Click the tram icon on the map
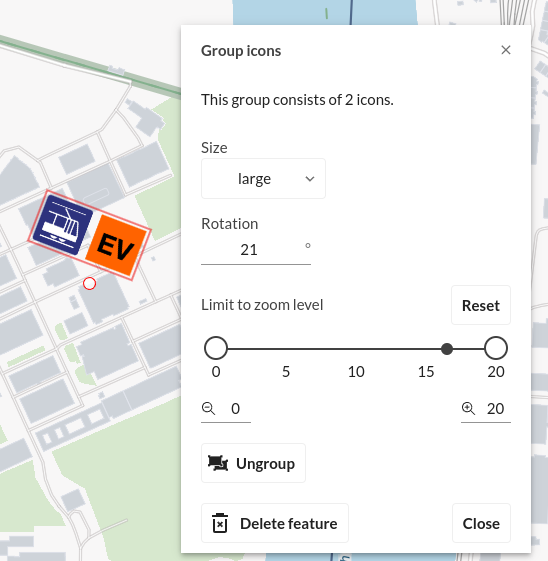Viewport: 548px width, 561px height. coord(63,224)
